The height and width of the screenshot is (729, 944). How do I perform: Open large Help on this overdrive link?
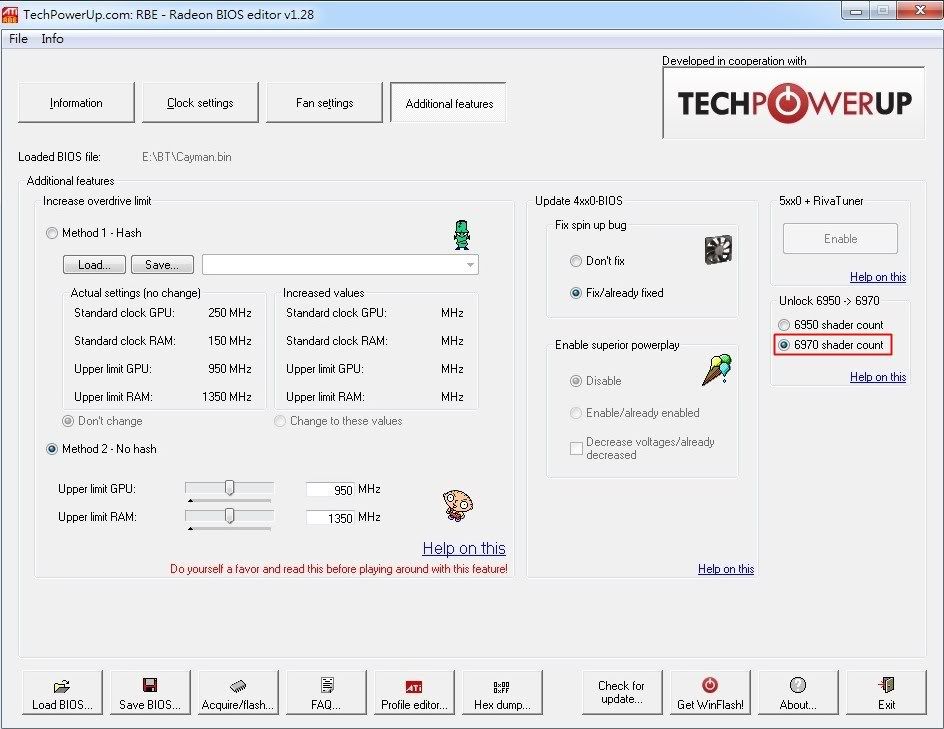pyautogui.click(x=464, y=548)
